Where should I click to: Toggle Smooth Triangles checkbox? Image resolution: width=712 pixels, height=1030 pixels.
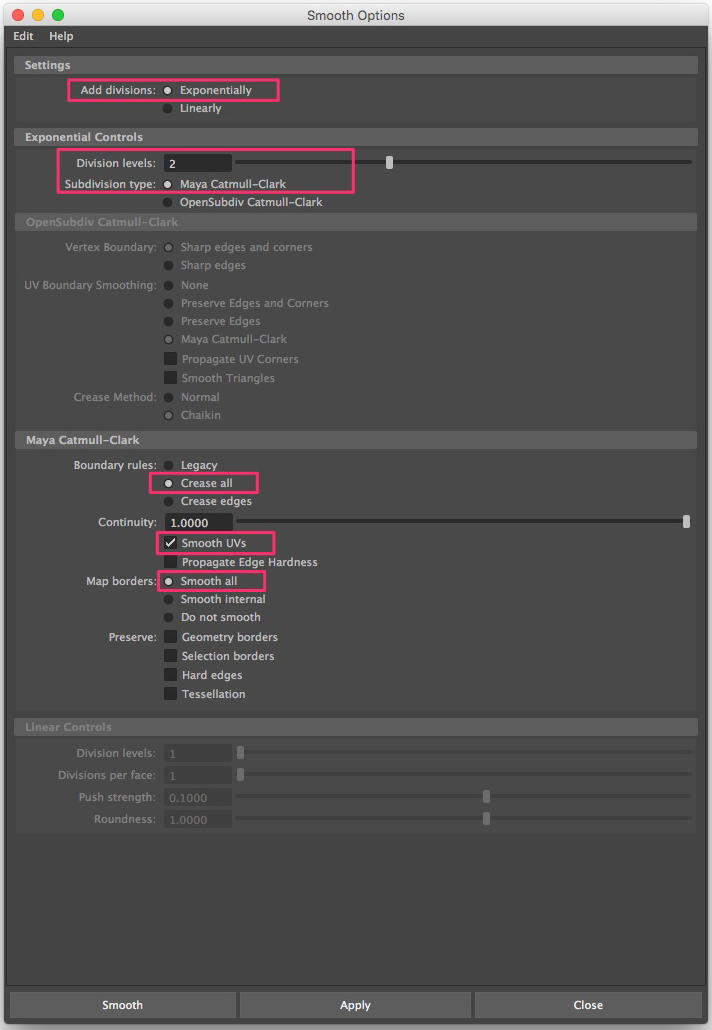[170, 378]
